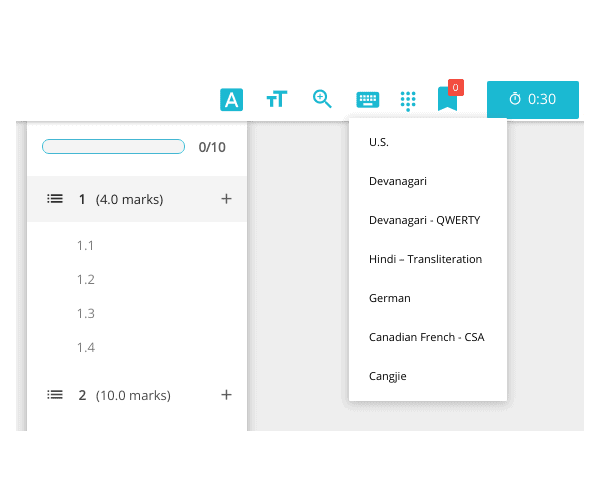Click list icon beside question 2
This screenshot has width=600, height=500.
(55, 395)
